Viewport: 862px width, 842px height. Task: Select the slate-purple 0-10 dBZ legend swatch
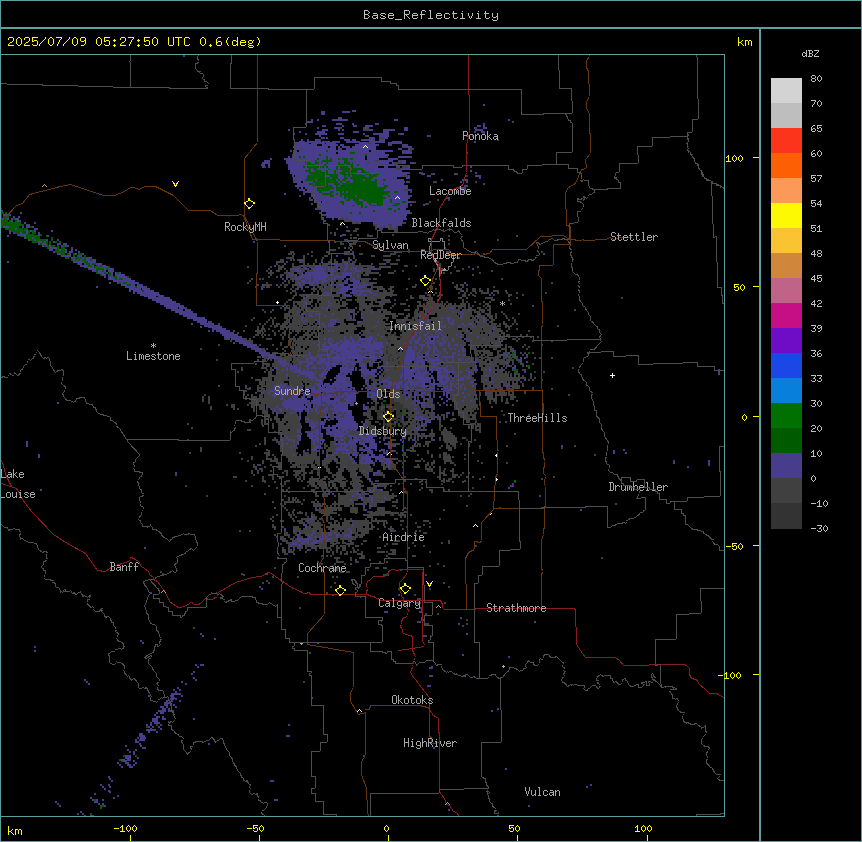coord(786,466)
